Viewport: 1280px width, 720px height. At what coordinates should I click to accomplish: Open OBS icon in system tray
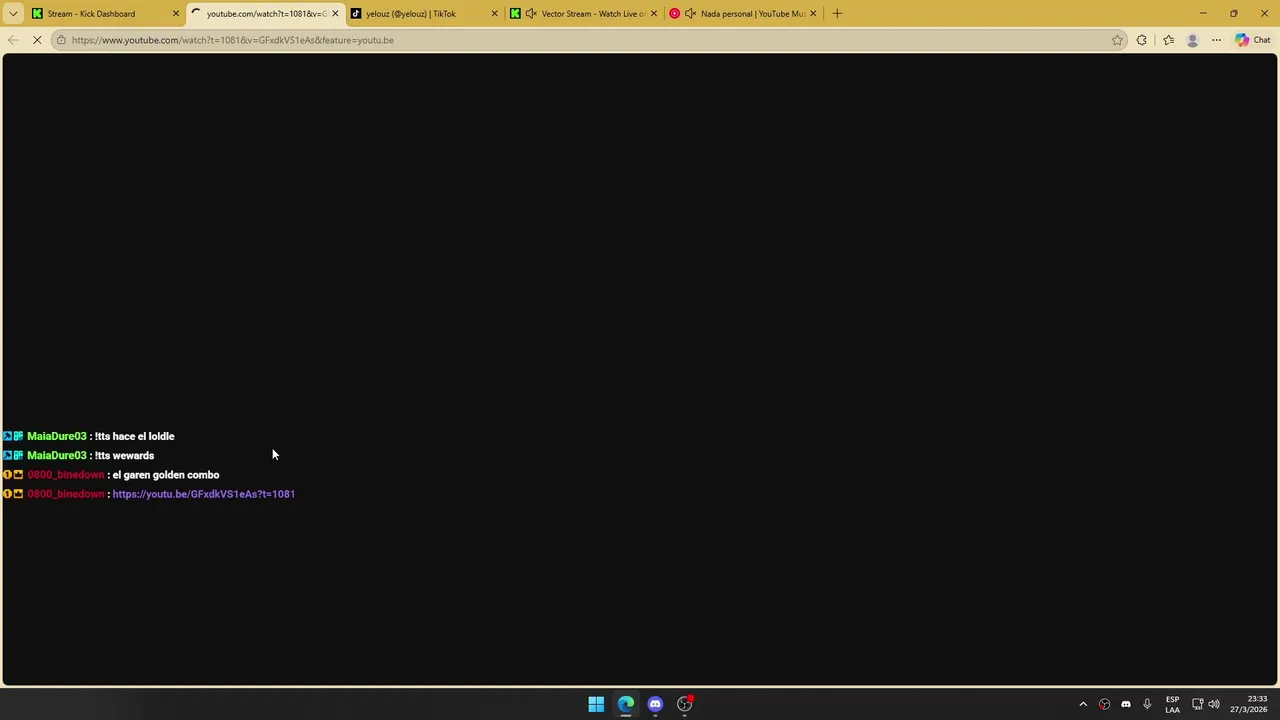[1105, 704]
